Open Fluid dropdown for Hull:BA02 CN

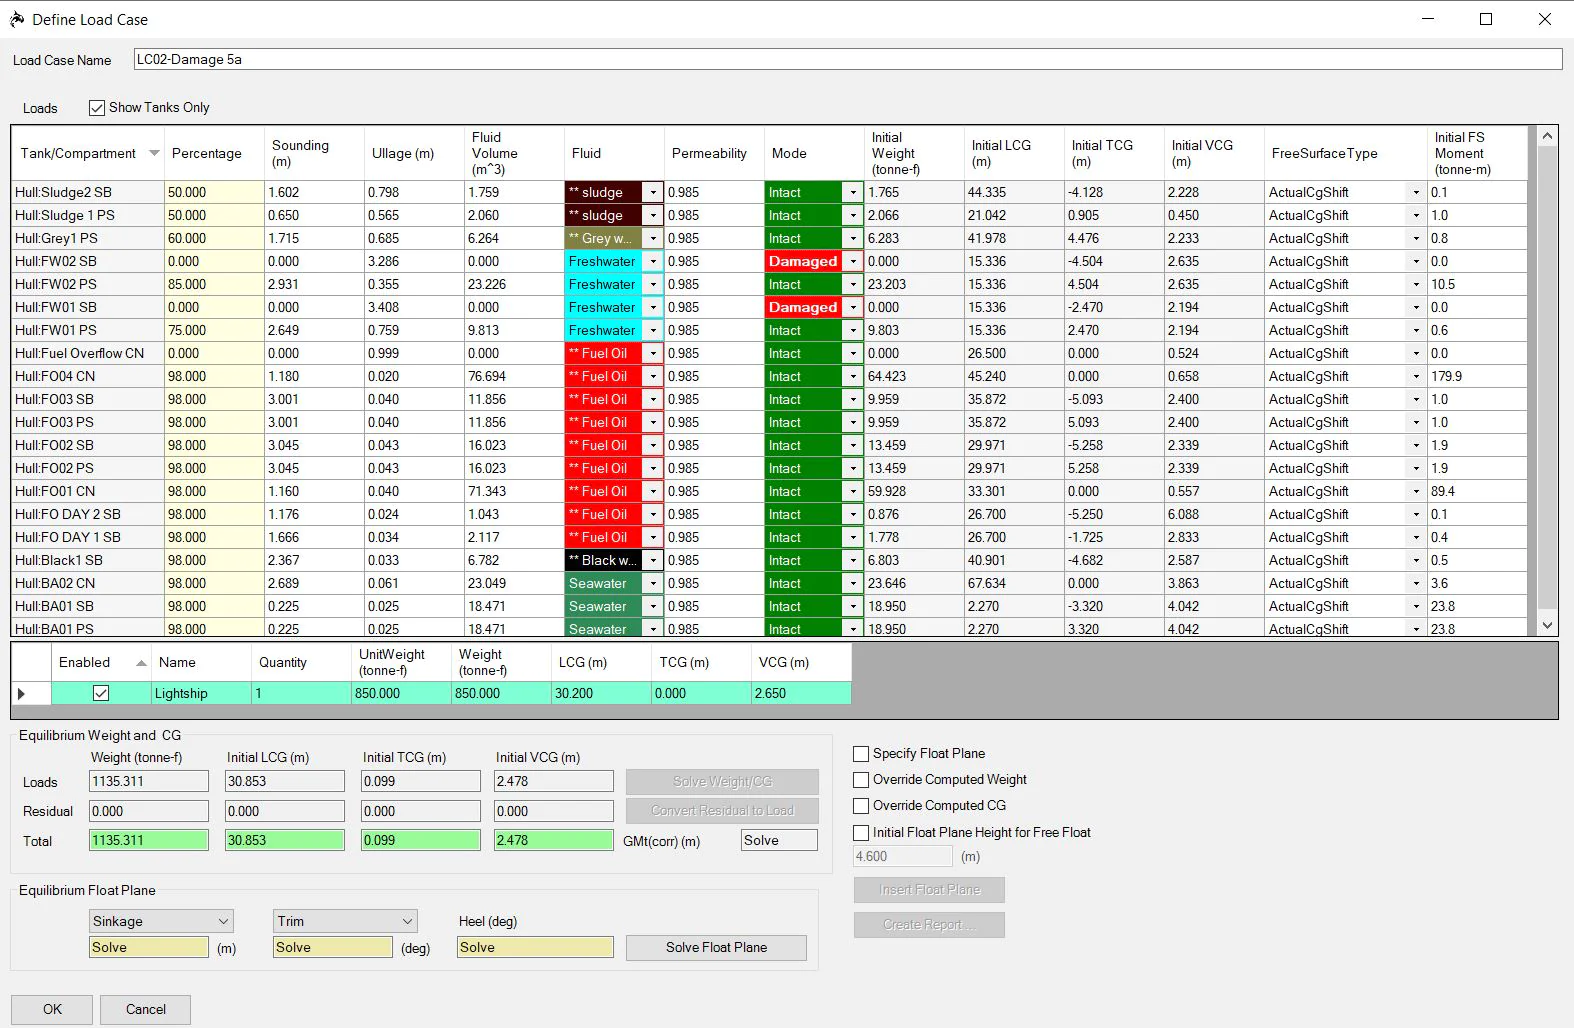click(653, 584)
